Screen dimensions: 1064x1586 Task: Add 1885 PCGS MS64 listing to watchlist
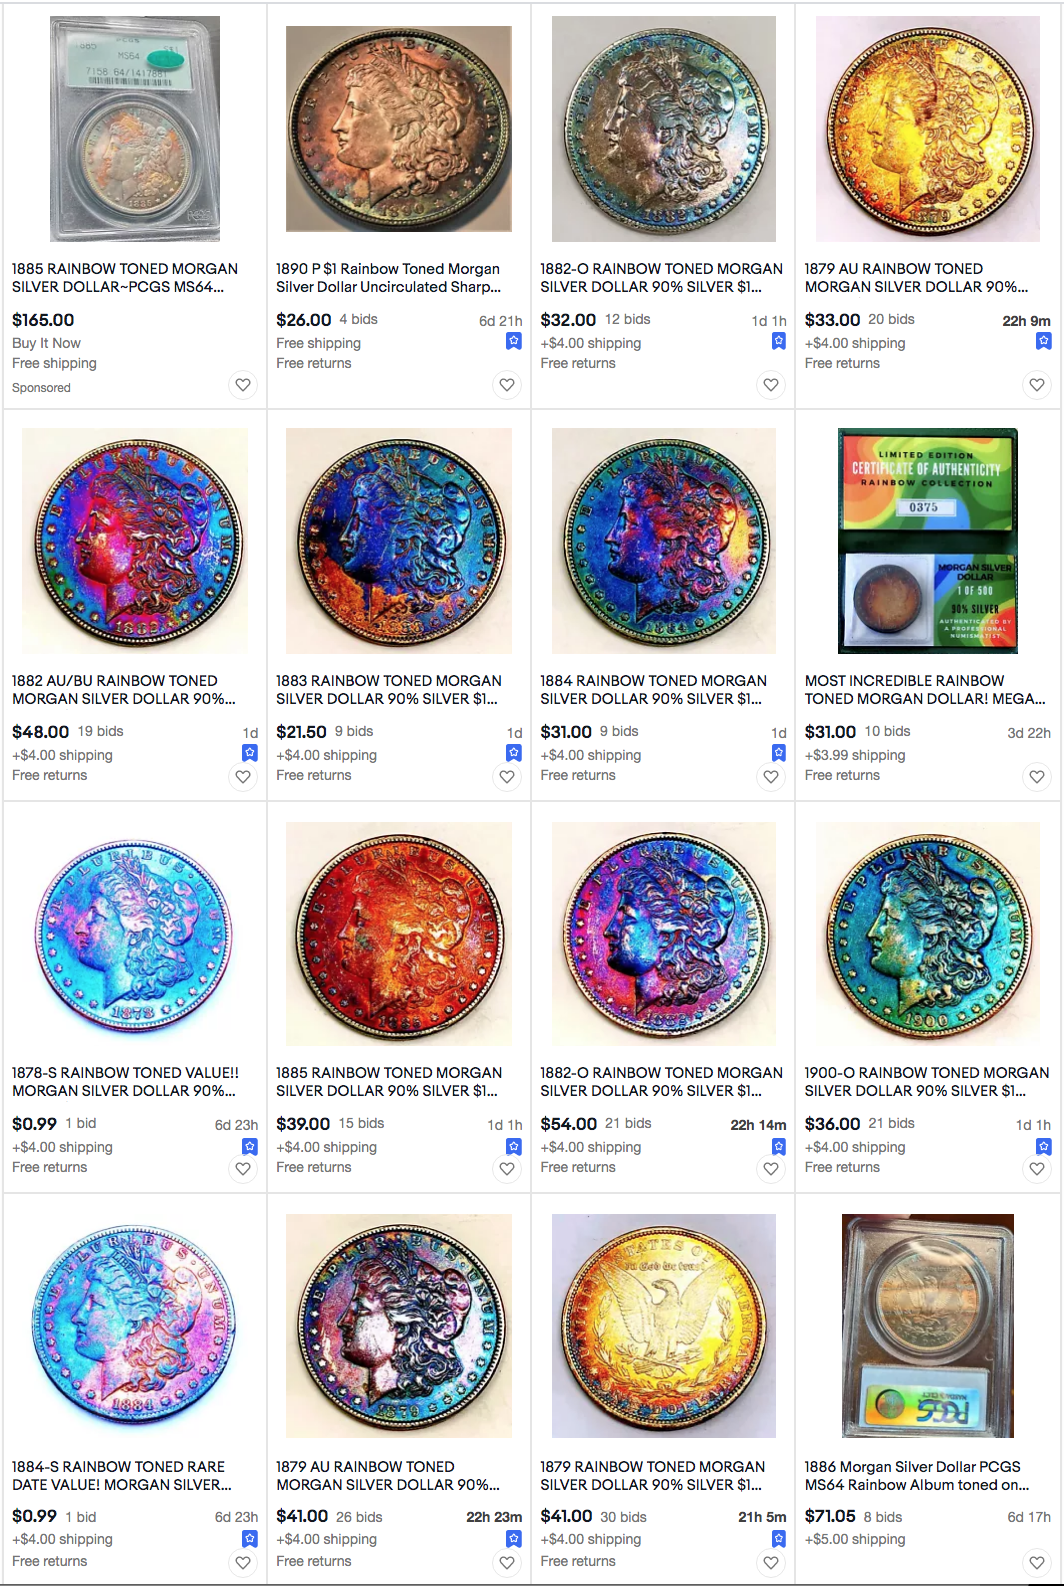[243, 385]
